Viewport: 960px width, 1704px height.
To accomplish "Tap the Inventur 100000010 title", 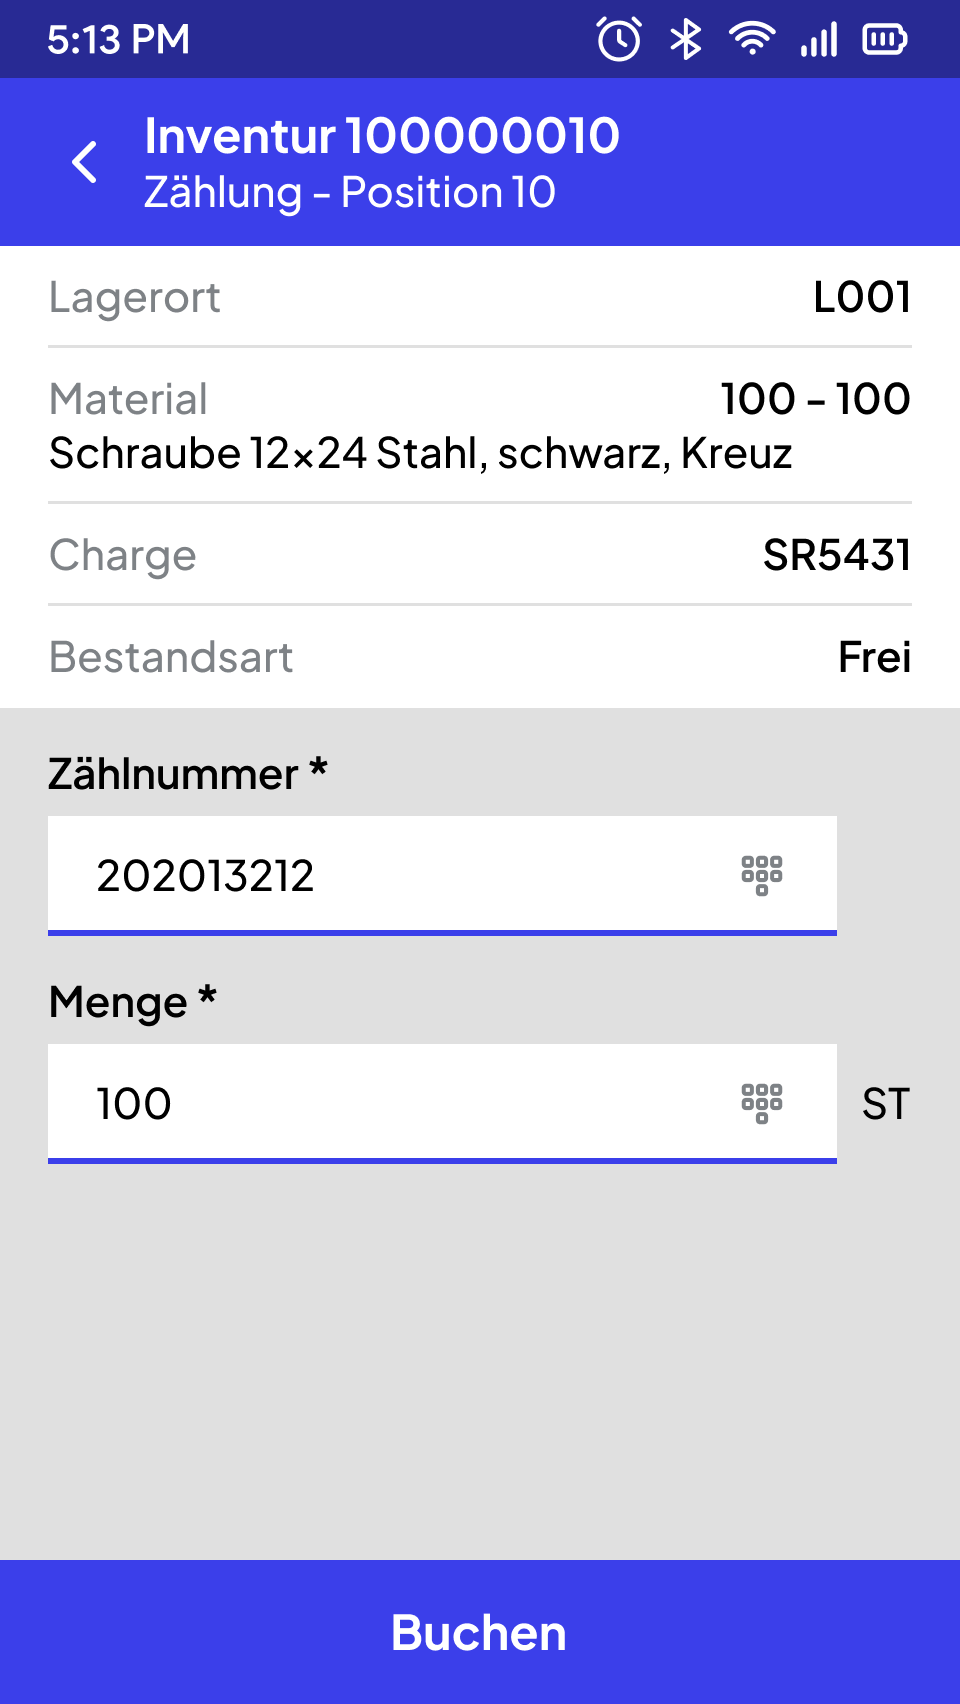I will 382,136.
